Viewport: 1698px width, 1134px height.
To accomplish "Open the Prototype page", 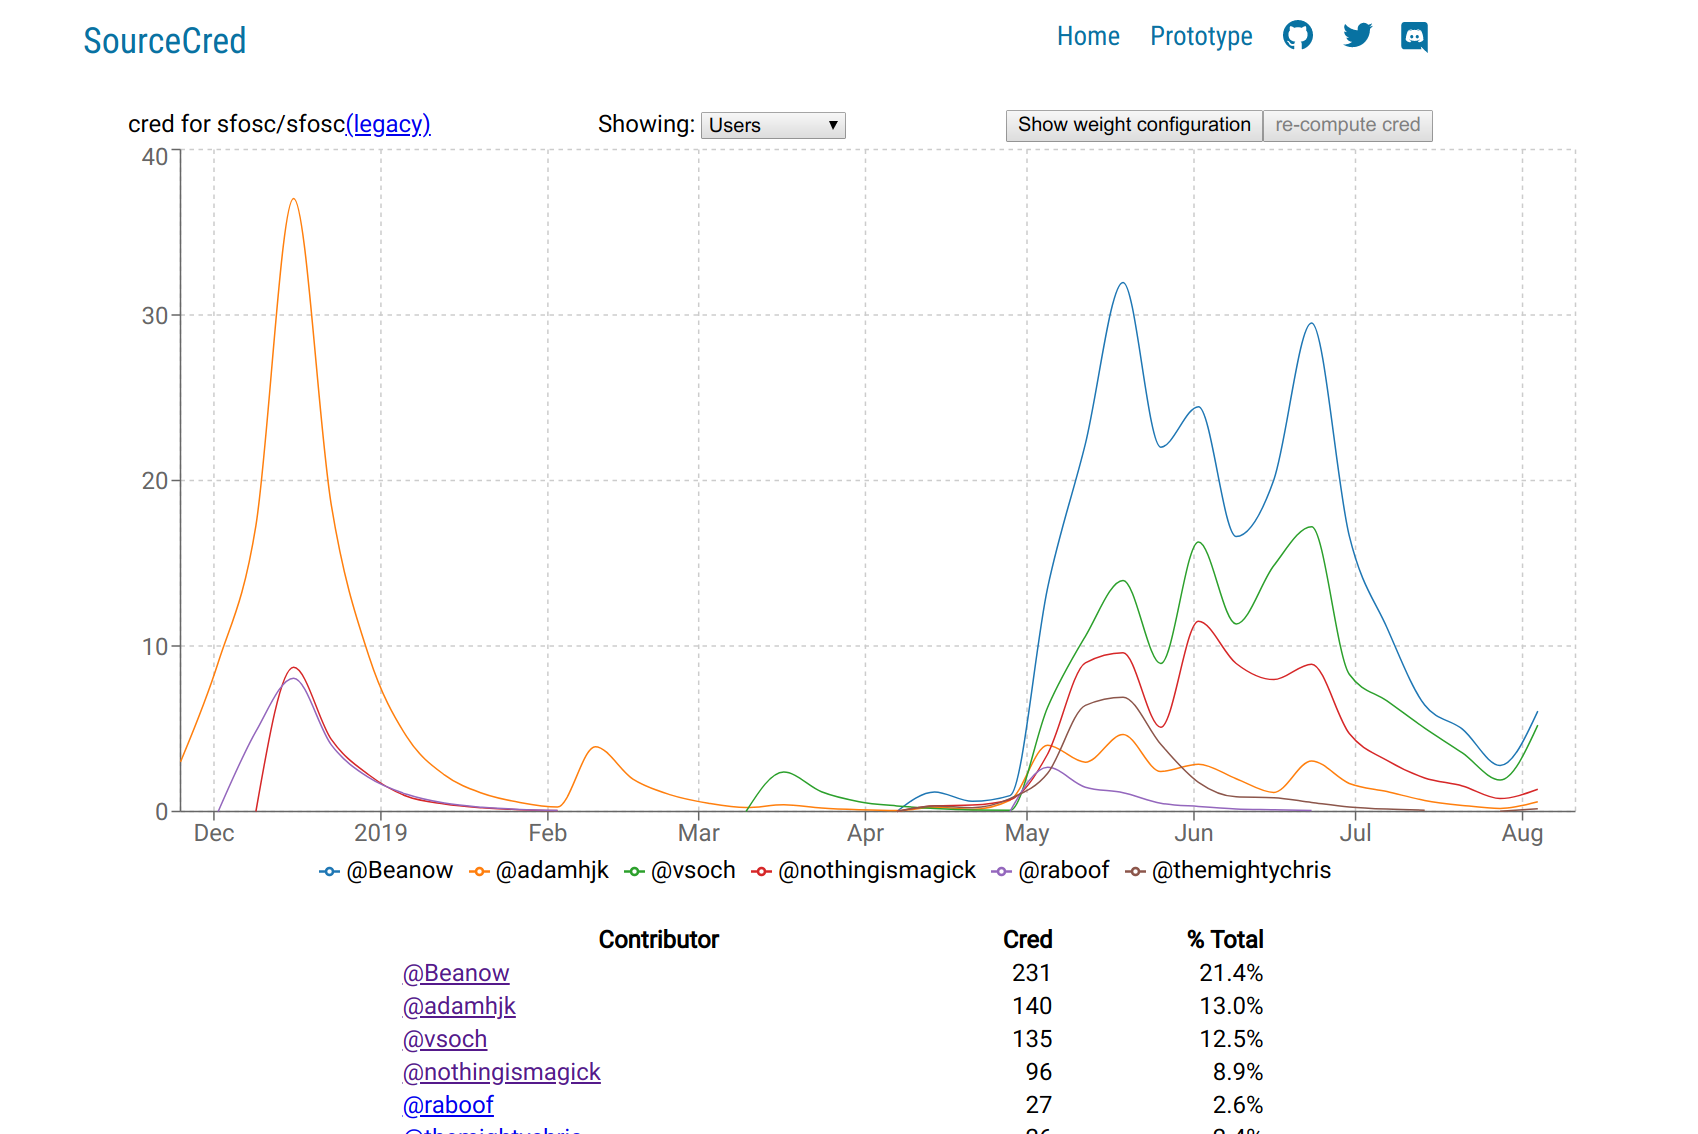I will (x=1201, y=36).
